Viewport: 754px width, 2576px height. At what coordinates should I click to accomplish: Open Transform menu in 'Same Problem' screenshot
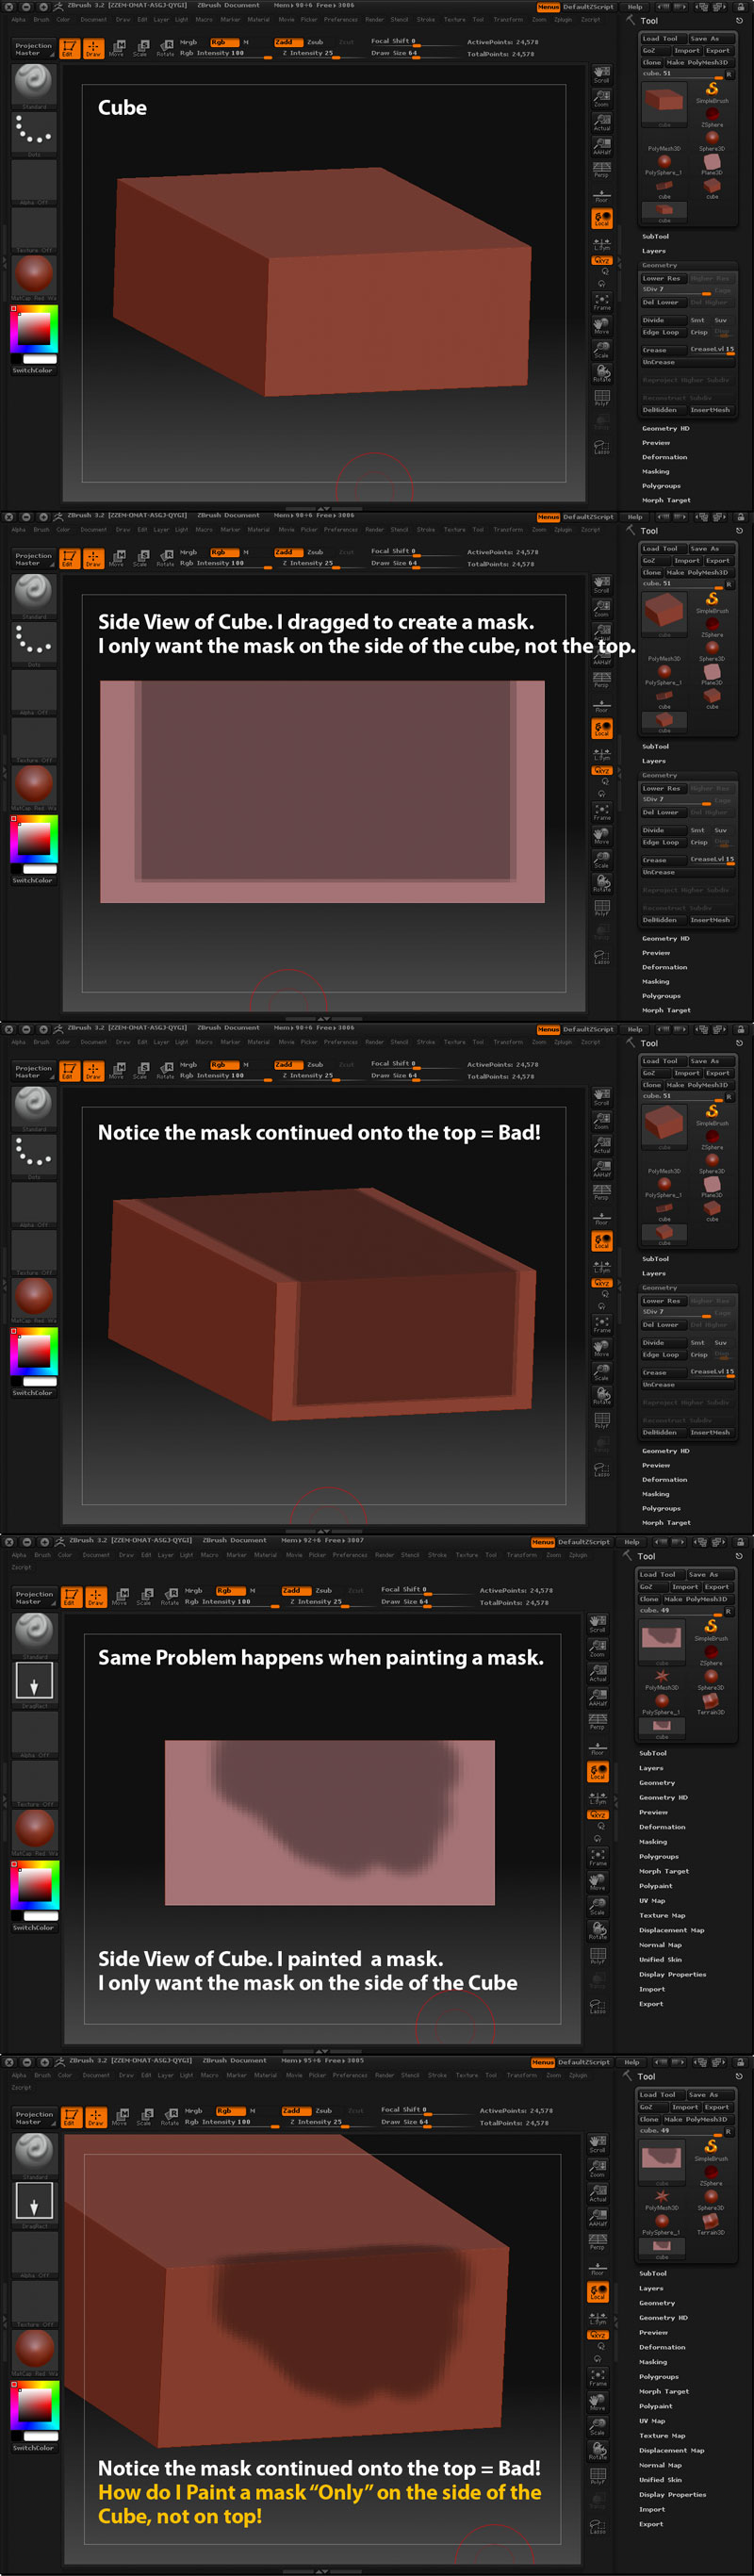521,1555
